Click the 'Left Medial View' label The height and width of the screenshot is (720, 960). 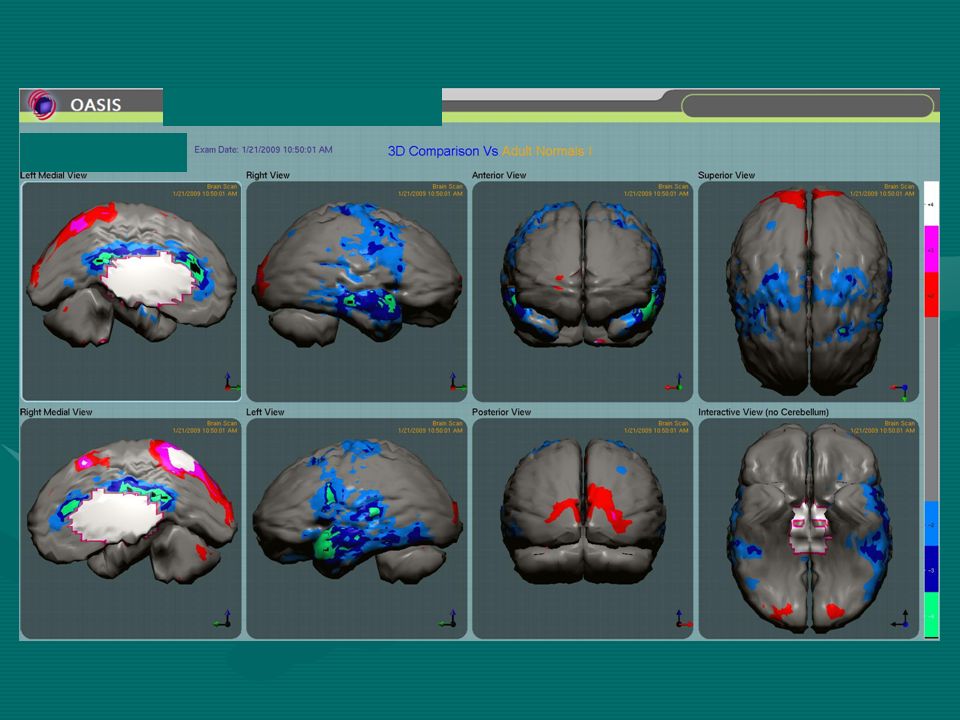54,175
